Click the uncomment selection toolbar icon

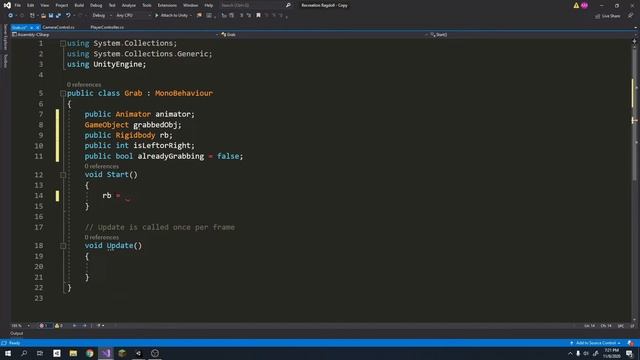click(249, 16)
